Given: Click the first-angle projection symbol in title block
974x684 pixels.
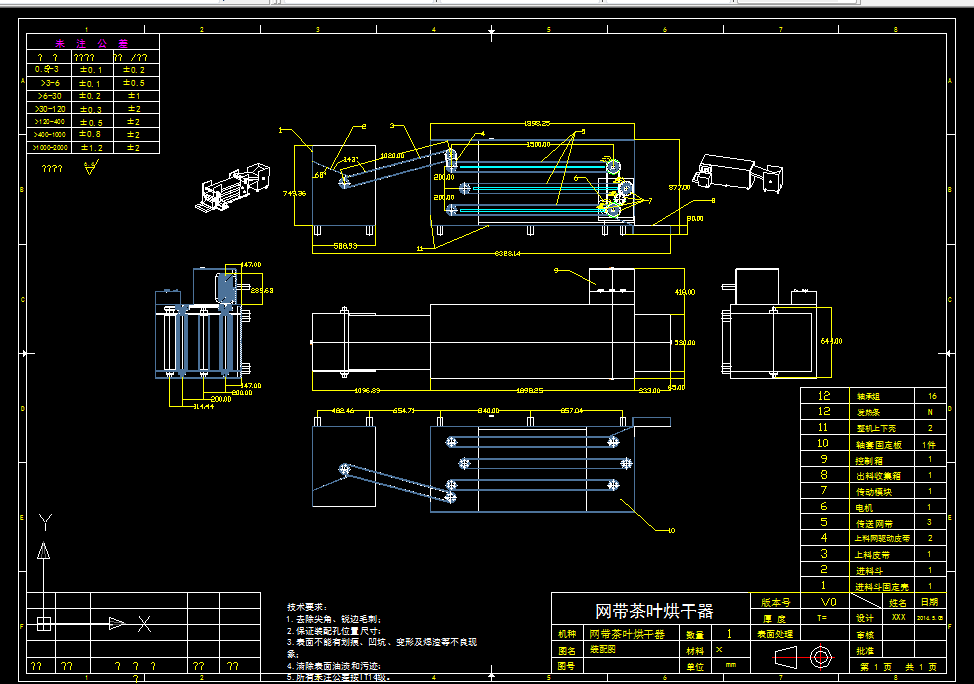Looking at the screenshot, I should (x=804, y=657).
